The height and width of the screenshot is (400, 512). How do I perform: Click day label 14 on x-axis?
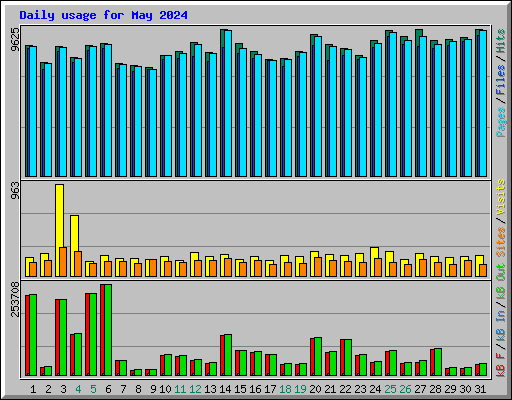225,389
